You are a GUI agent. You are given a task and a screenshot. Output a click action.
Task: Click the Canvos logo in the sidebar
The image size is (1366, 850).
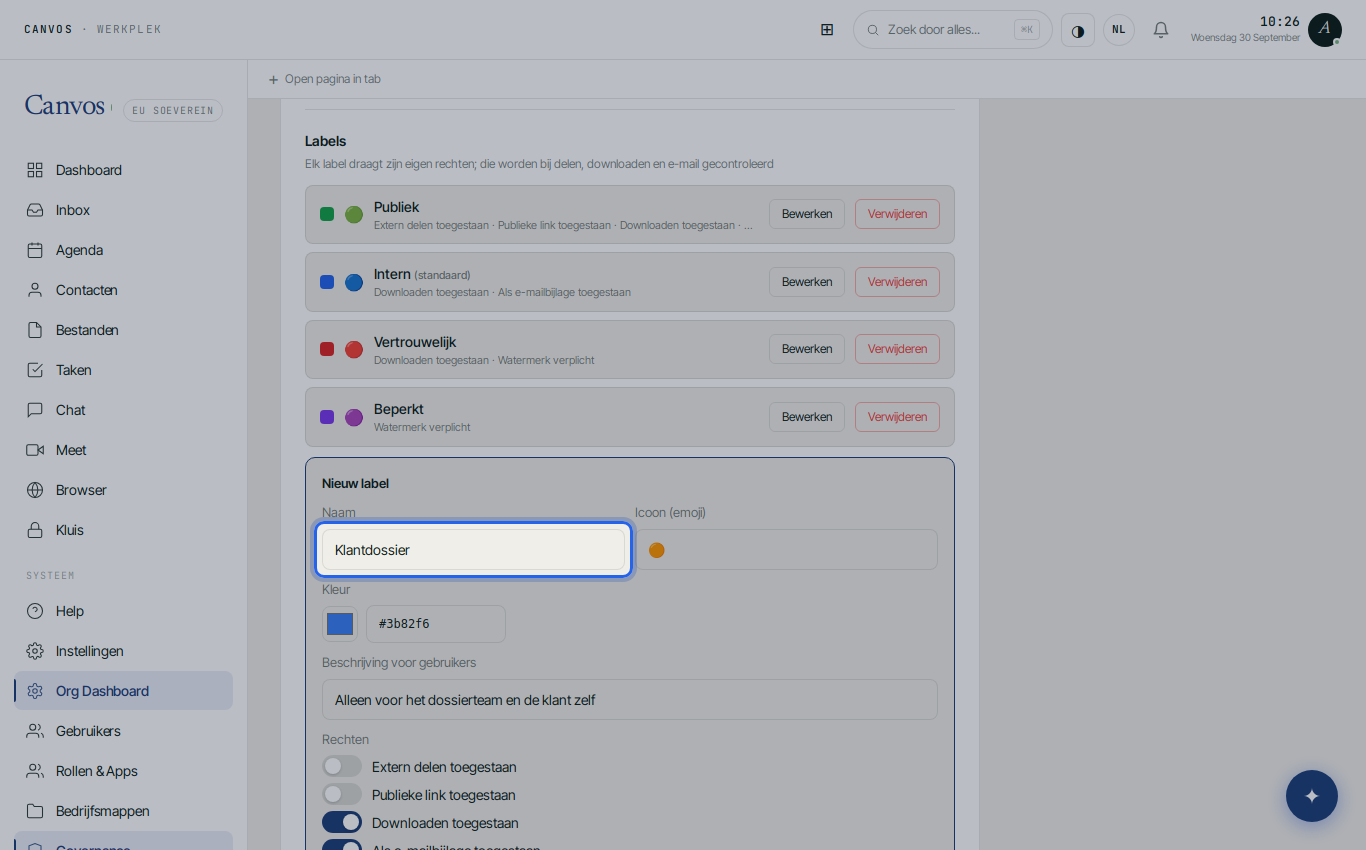pyautogui.click(x=65, y=106)
